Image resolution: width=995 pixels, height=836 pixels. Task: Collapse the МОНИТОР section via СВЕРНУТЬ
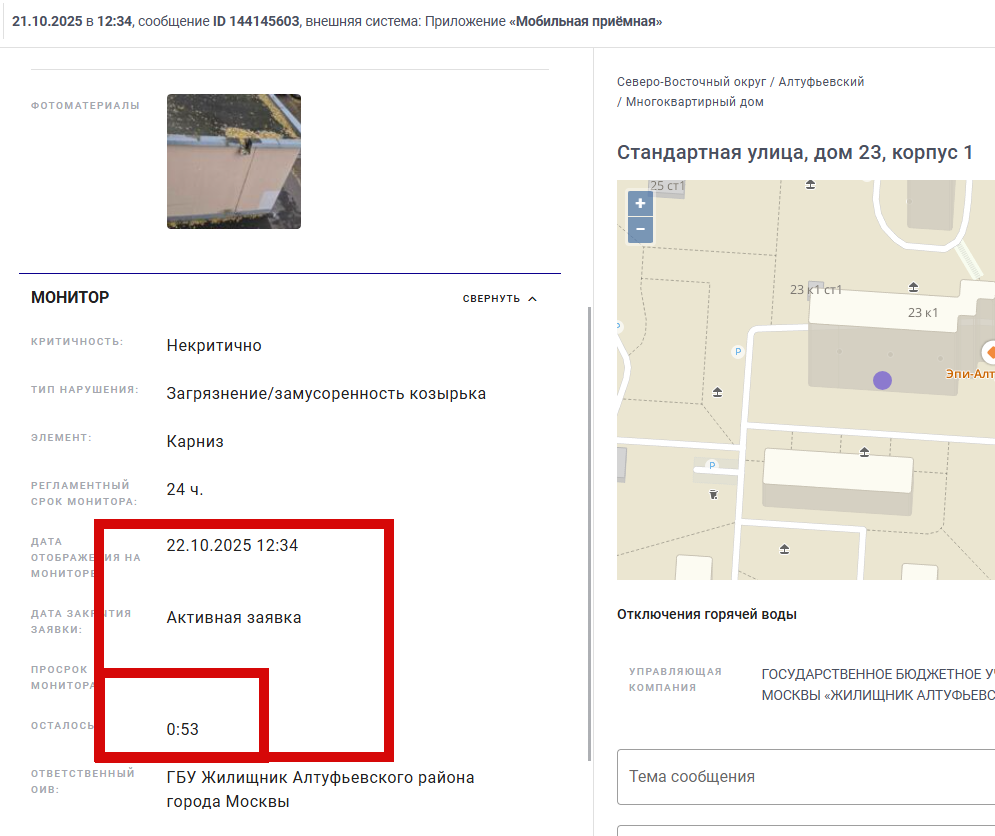pyautogui.click(x=500, y=298)
